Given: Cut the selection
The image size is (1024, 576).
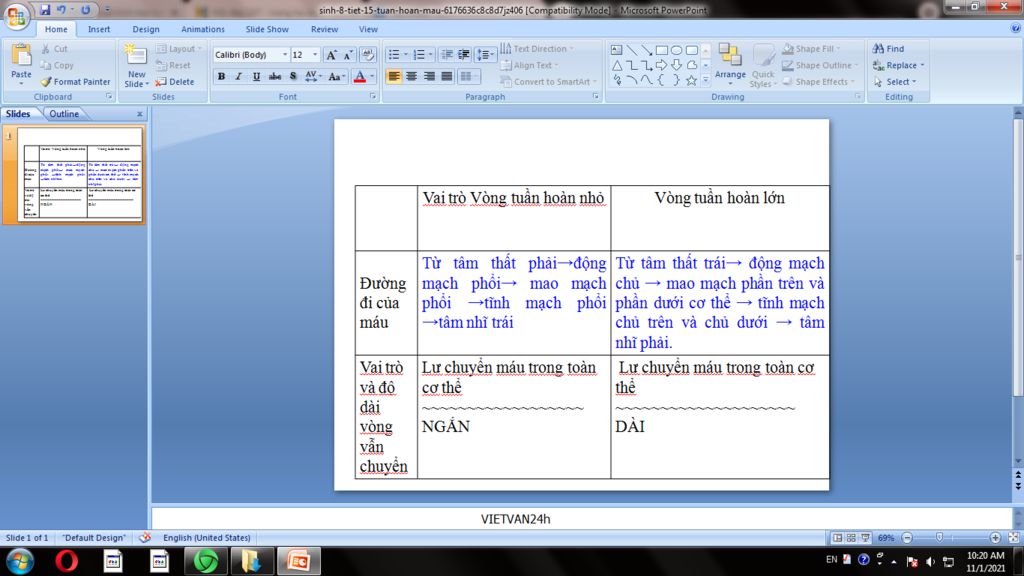Looking at the screenshot, I should 55,49.
